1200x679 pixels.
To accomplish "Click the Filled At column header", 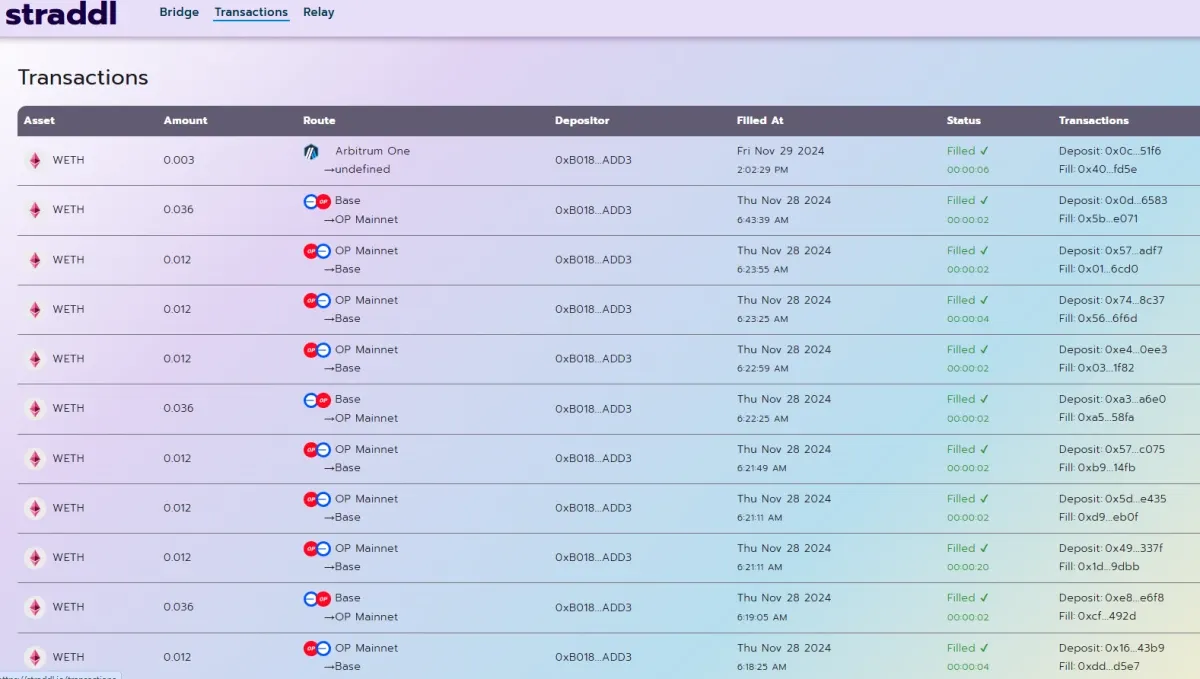I will (760, 121).
